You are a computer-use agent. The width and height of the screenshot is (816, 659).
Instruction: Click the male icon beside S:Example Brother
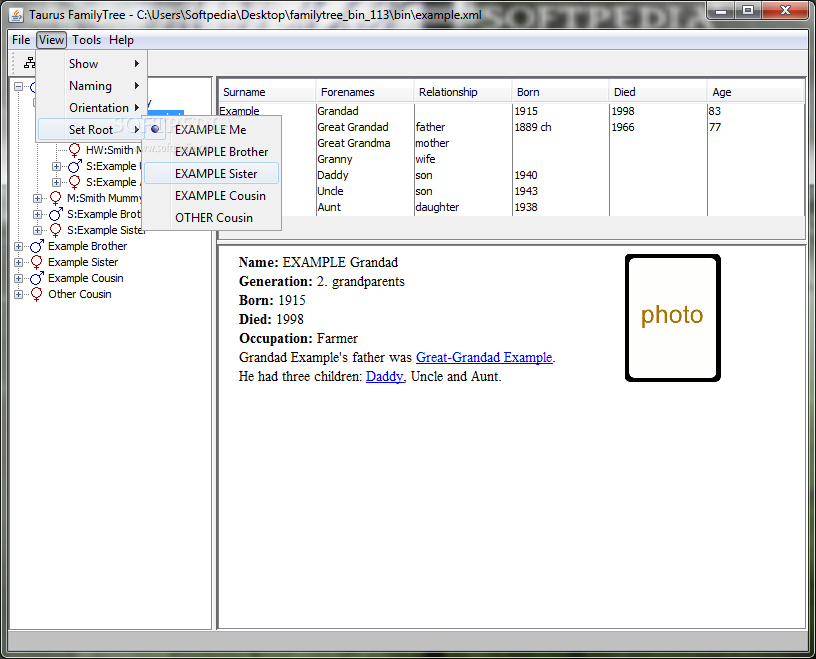click(56, 214)
